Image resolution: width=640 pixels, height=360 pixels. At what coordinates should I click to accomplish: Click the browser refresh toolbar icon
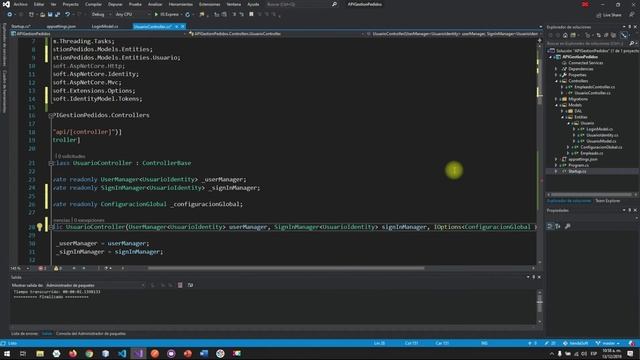point(187,14)
